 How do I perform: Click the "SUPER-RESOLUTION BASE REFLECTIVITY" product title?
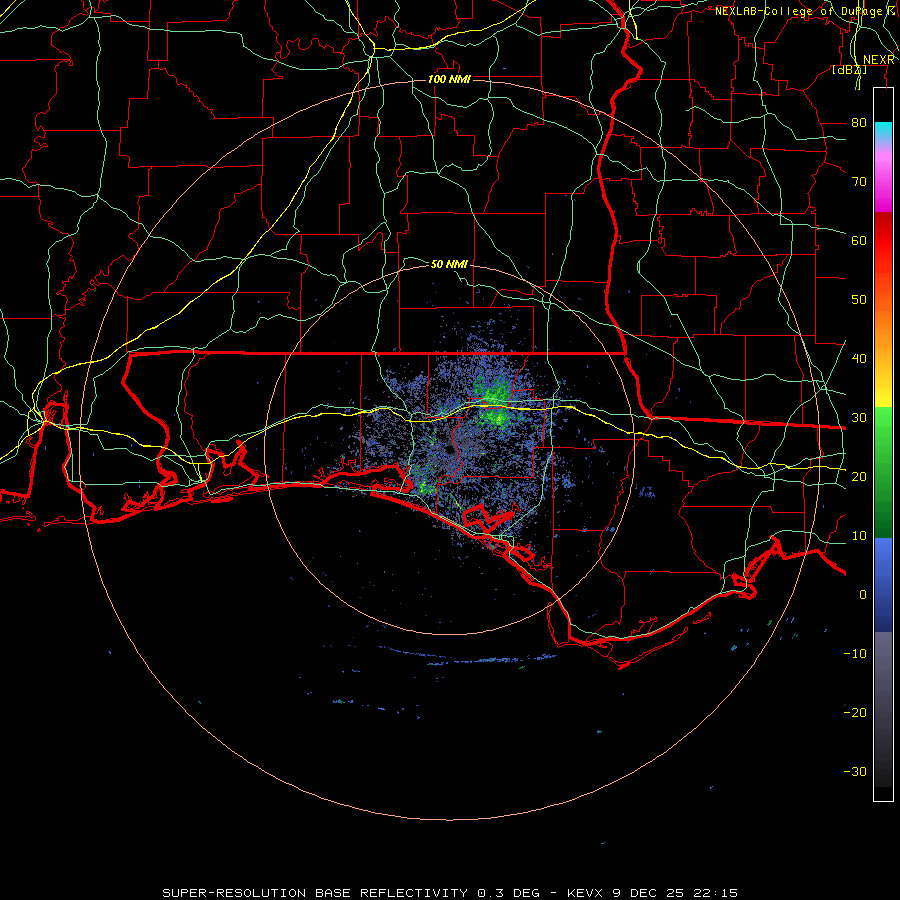315,893
